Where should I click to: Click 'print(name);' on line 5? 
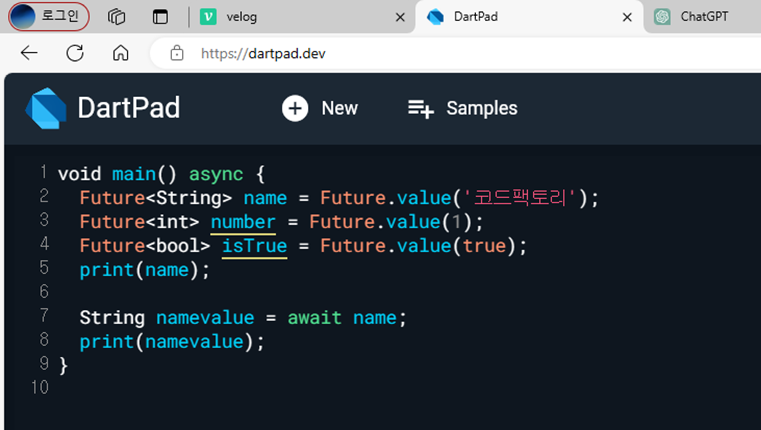point(145,270)
